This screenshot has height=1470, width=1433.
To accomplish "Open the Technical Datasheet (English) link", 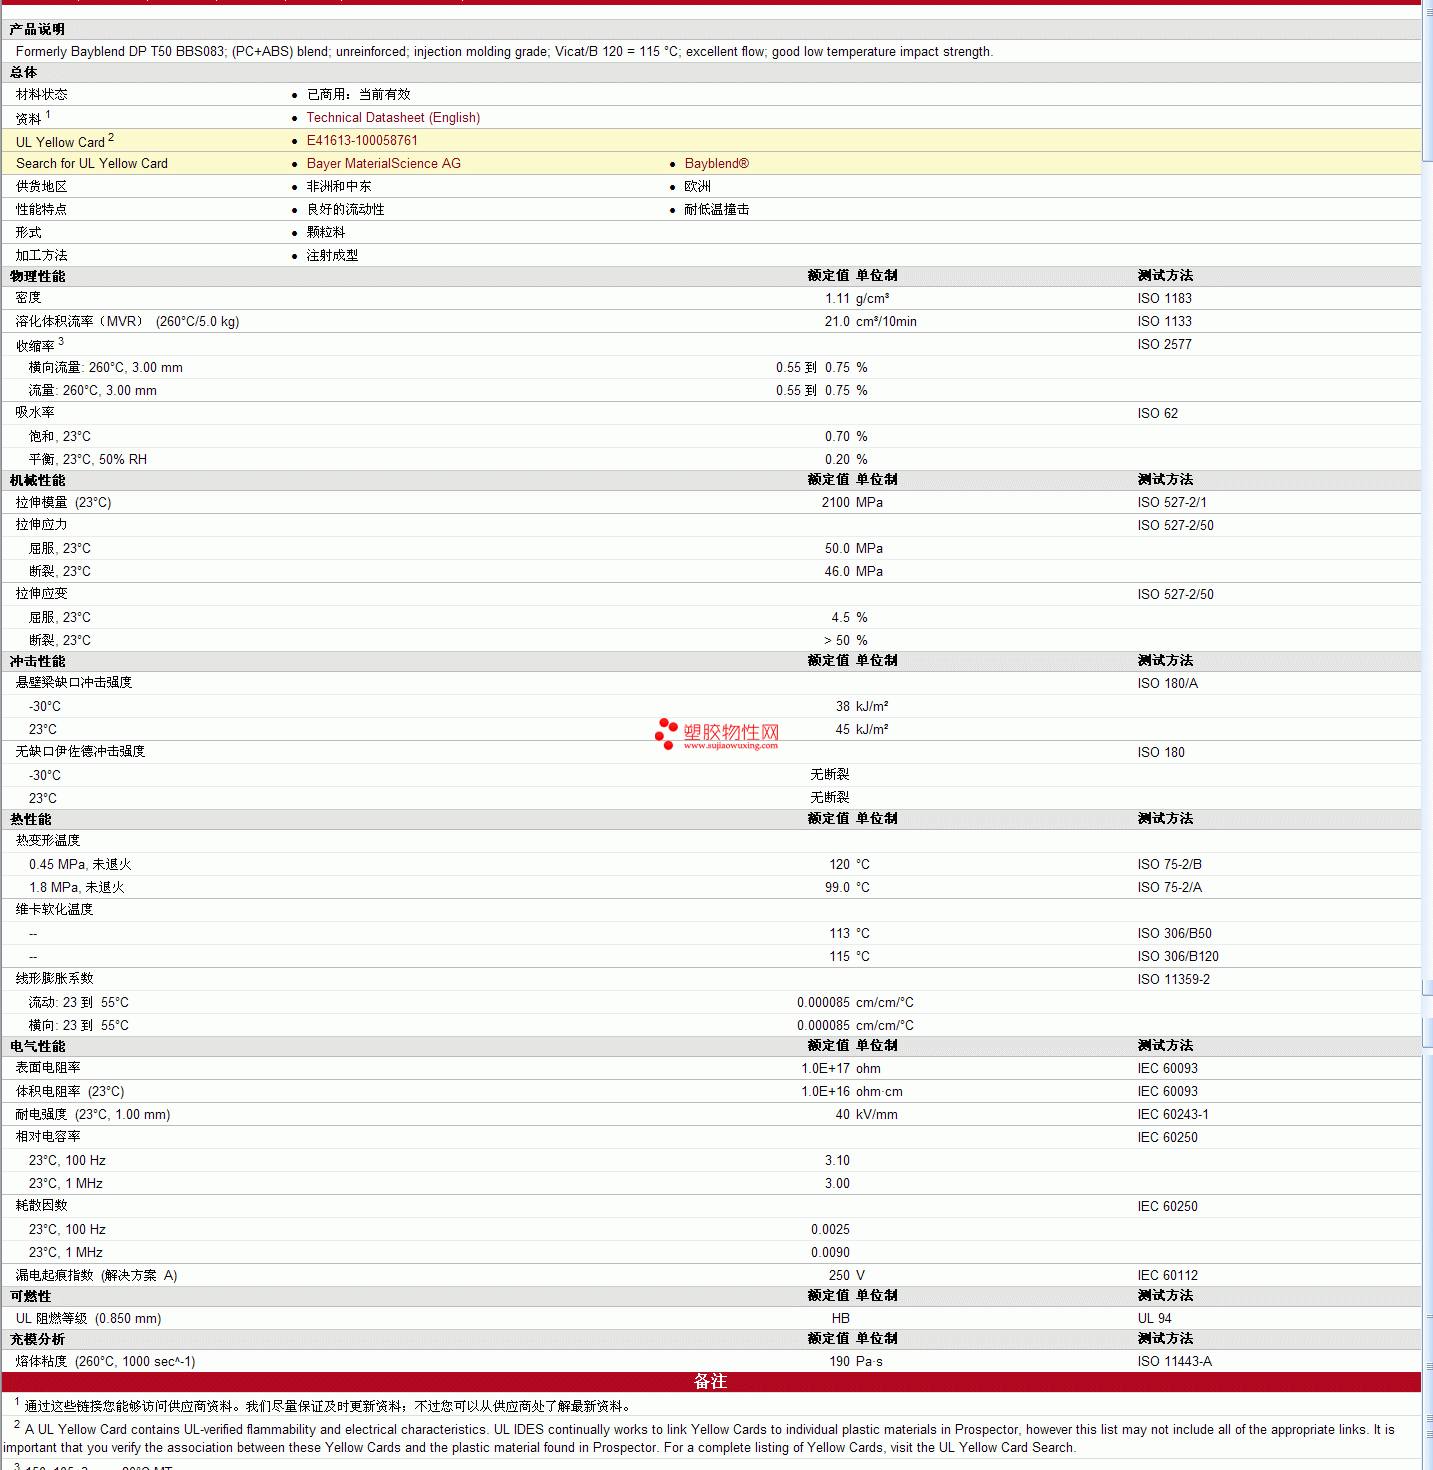I will (393, 118).
